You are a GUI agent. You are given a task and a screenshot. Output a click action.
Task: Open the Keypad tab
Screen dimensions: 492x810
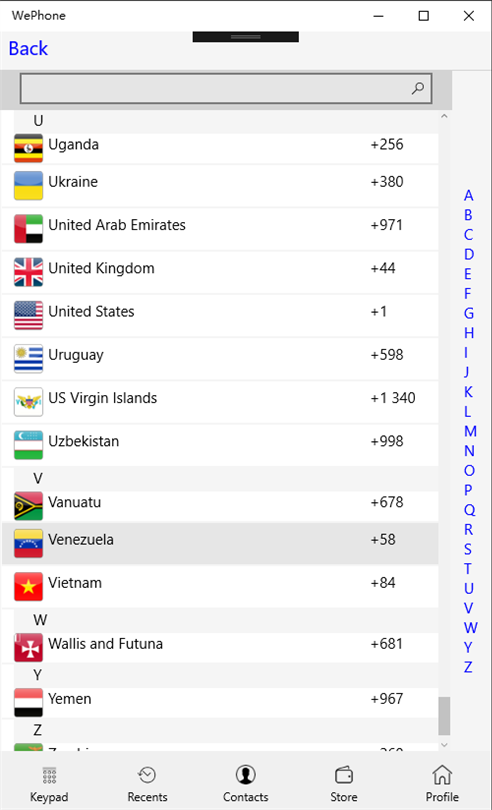(49, 784)
